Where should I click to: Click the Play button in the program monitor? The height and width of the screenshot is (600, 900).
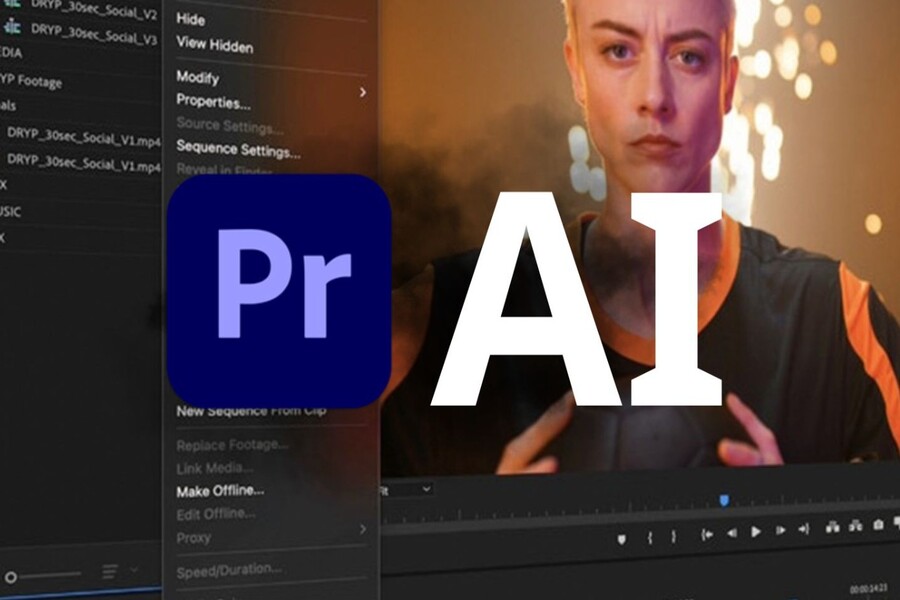tap(756, 534)
